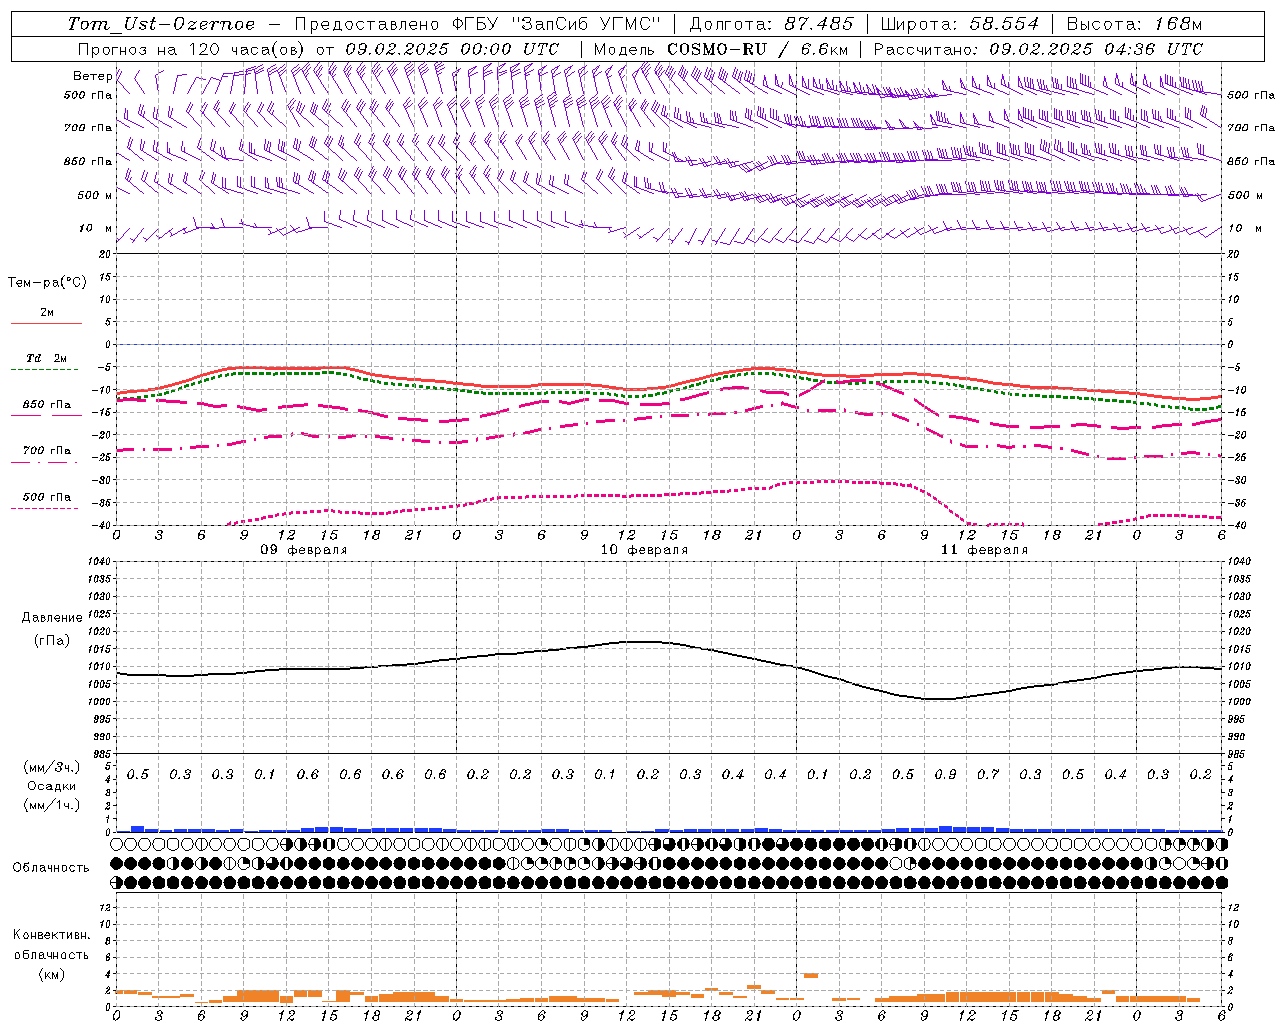Click the station name Tom_Ust-Ozernoe
This screenshot has height=1024, width=1280.
(161, 24)
